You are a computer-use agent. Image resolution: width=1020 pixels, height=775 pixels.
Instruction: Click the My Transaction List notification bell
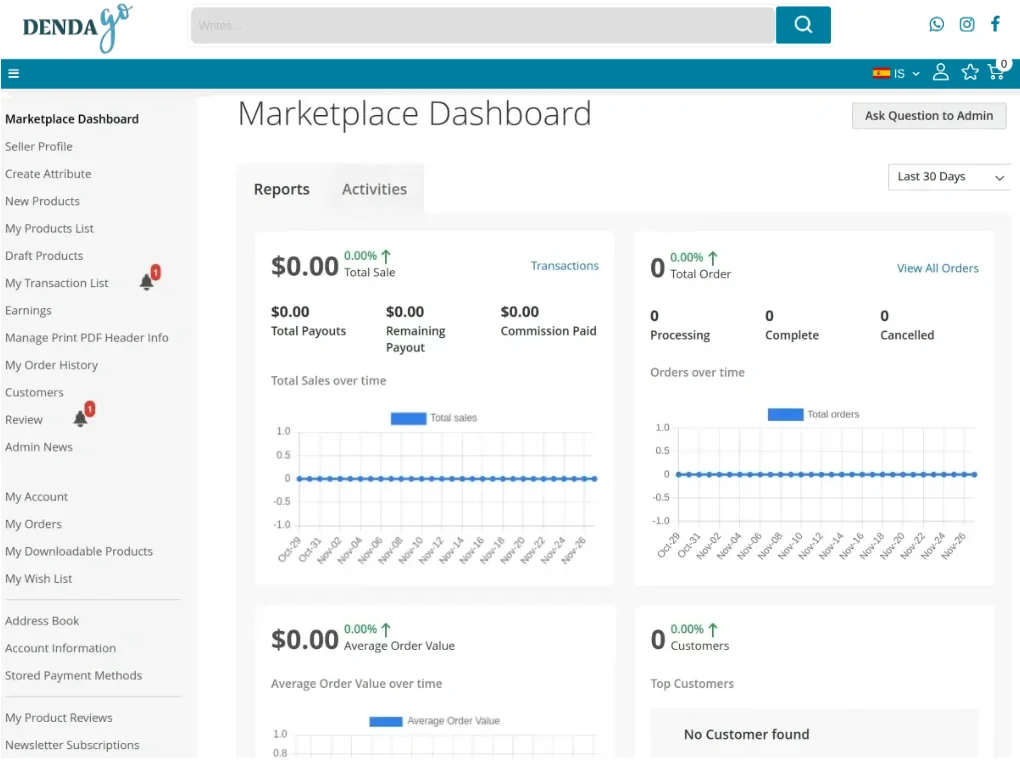pyautogui.click(x=147, y=283)
